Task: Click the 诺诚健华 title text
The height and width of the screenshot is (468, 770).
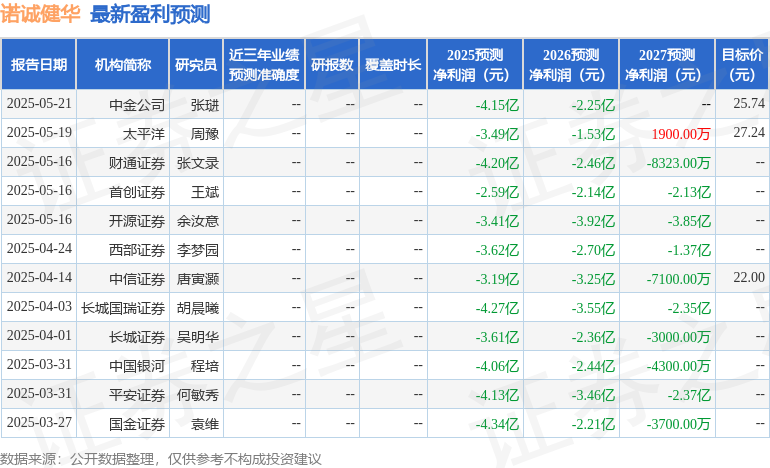Action: [x=40, y=13]
